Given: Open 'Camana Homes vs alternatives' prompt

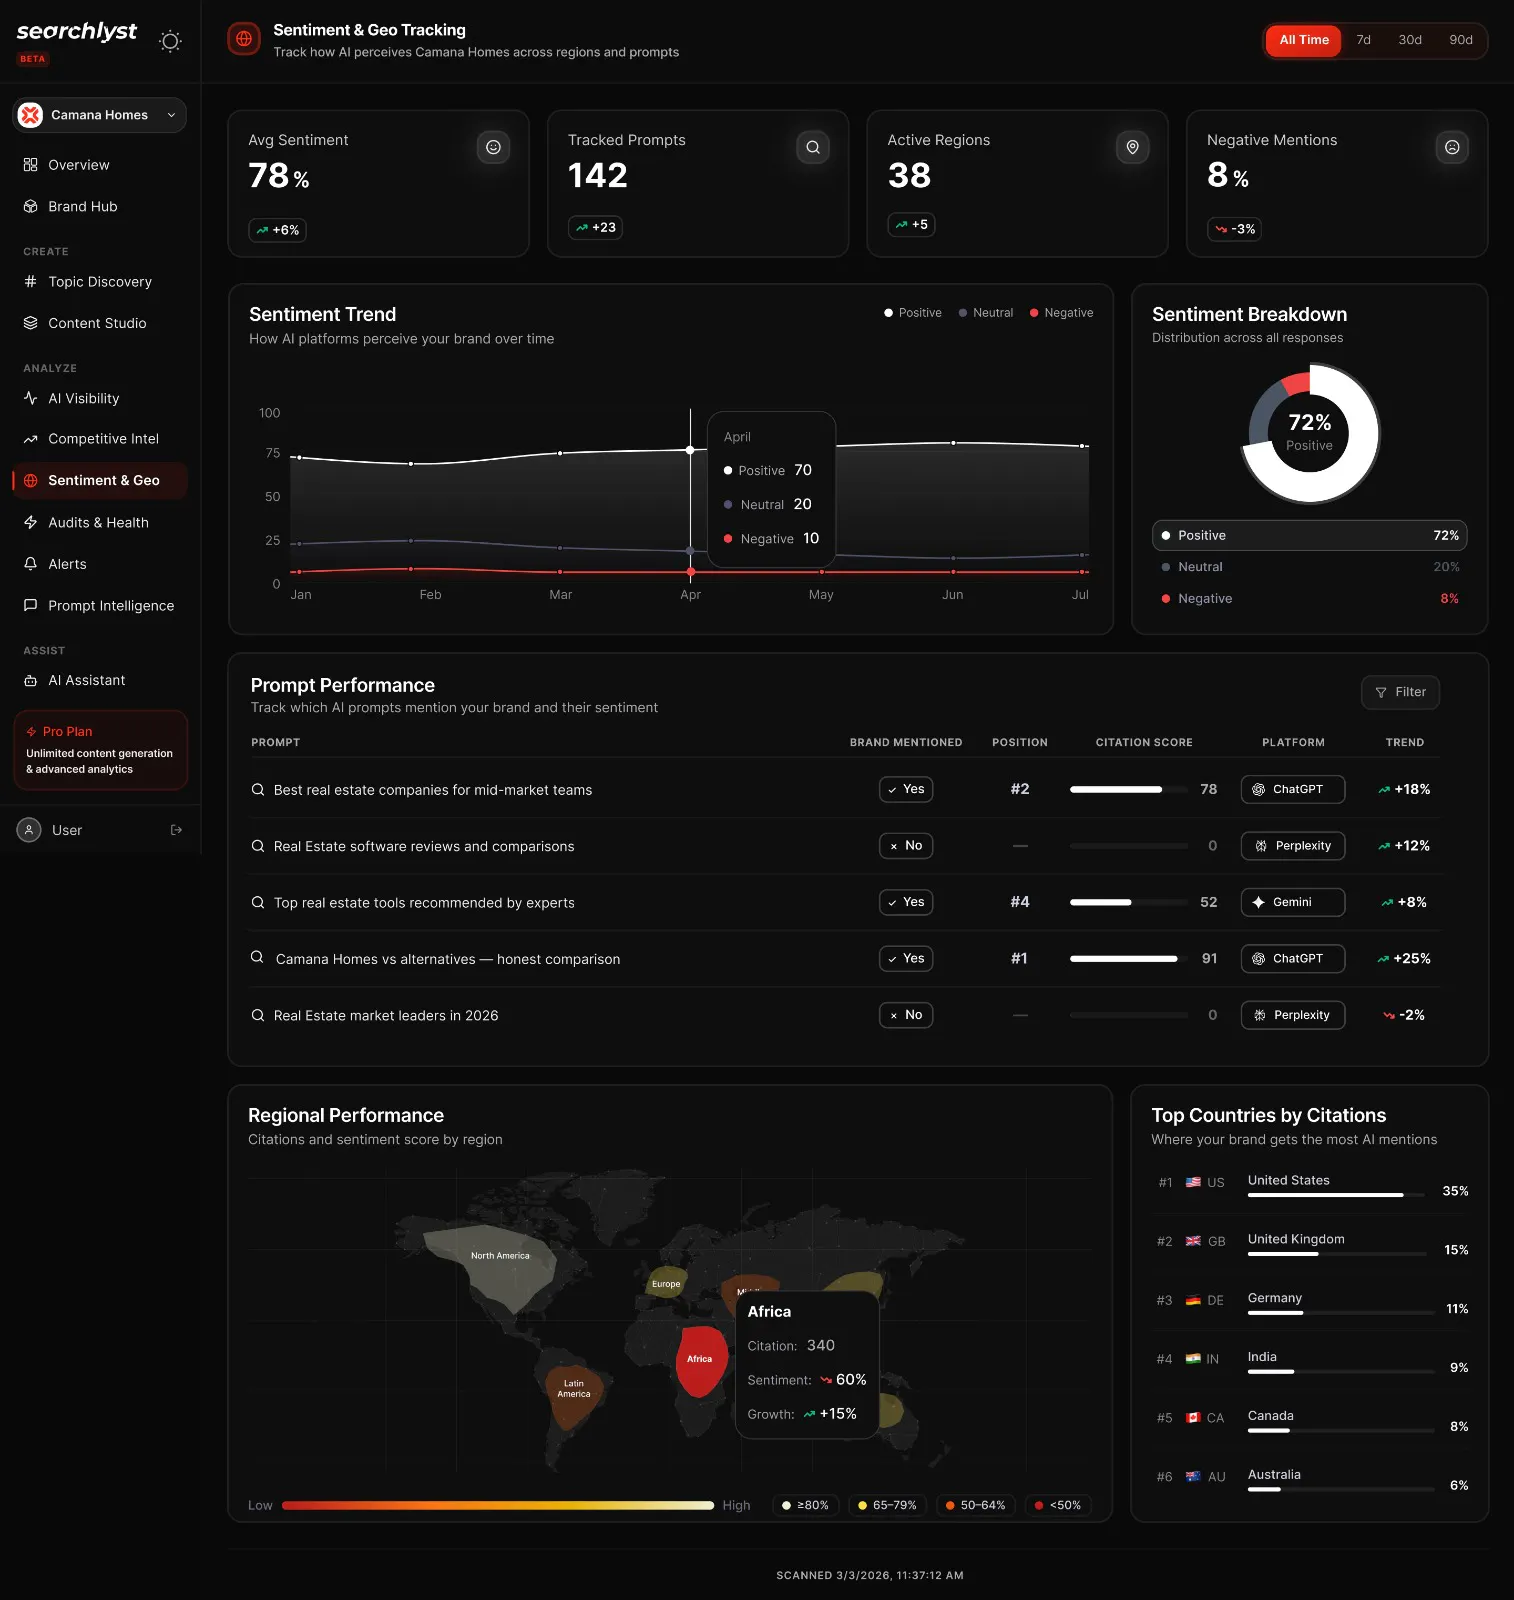Looking at the screenshot, I should pyautogui.click(x=448, y=959).
